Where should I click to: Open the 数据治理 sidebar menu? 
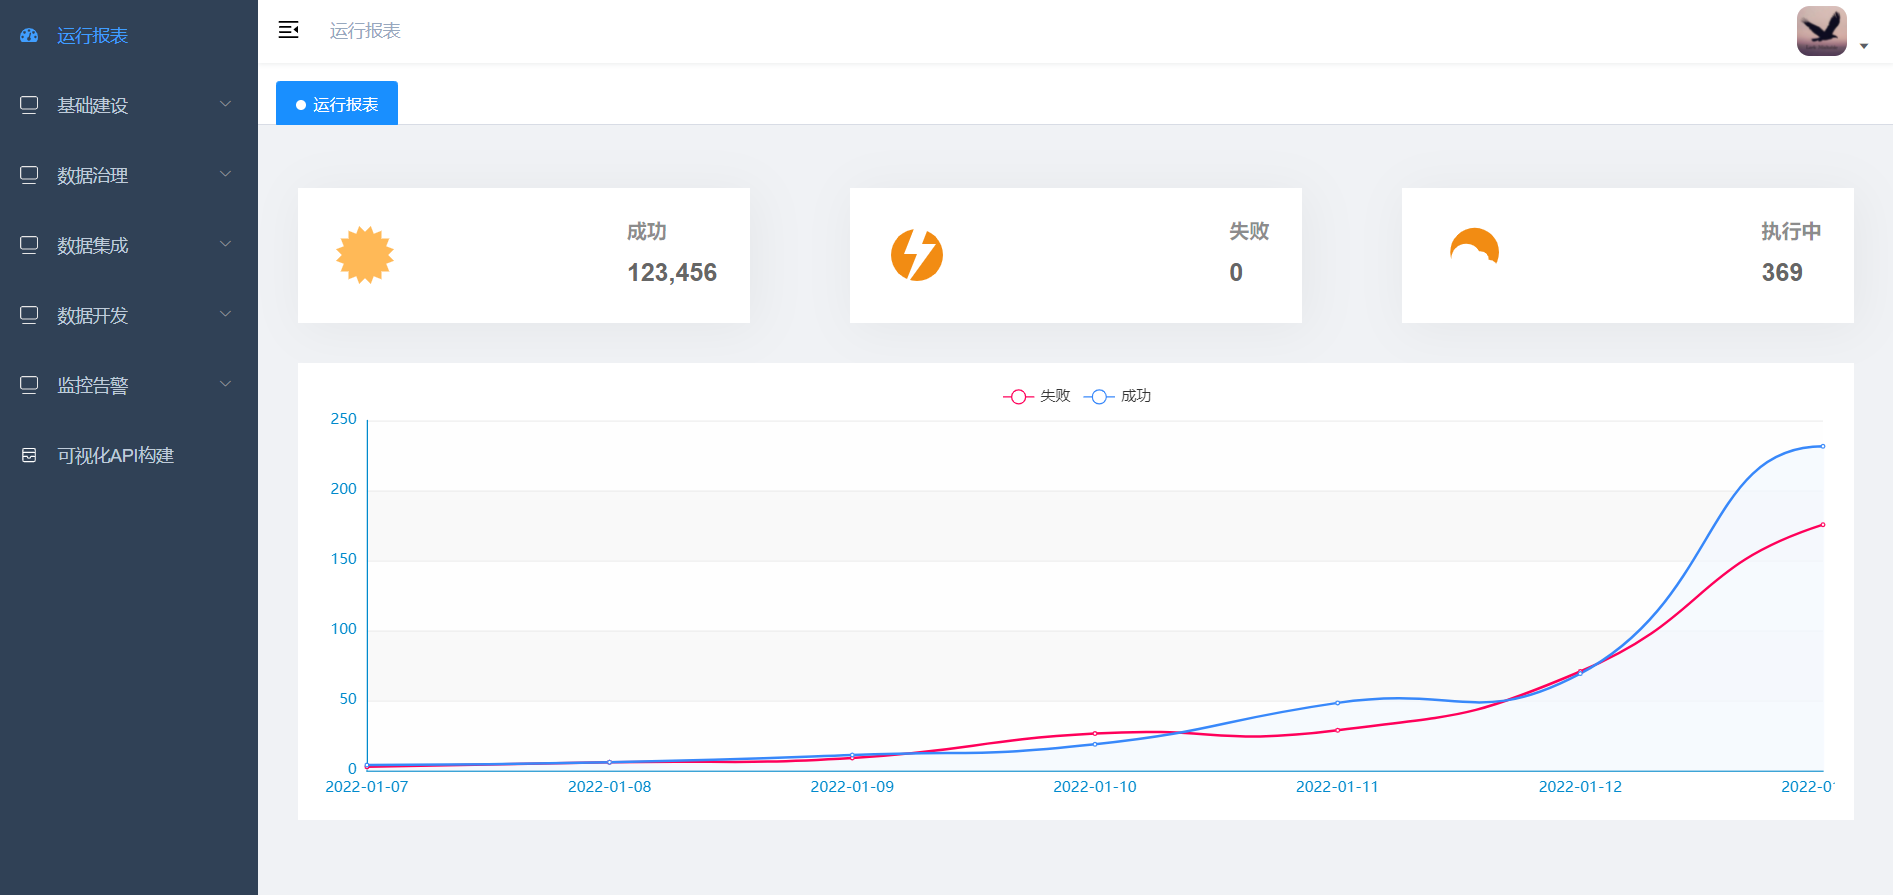[129, 175]
